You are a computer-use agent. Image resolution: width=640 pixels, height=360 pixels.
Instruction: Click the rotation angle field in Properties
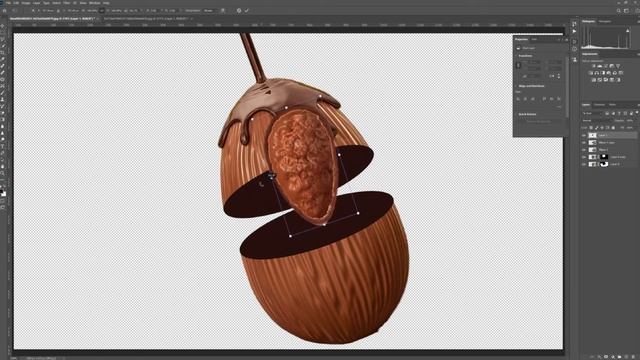click(x=534, y=76)
